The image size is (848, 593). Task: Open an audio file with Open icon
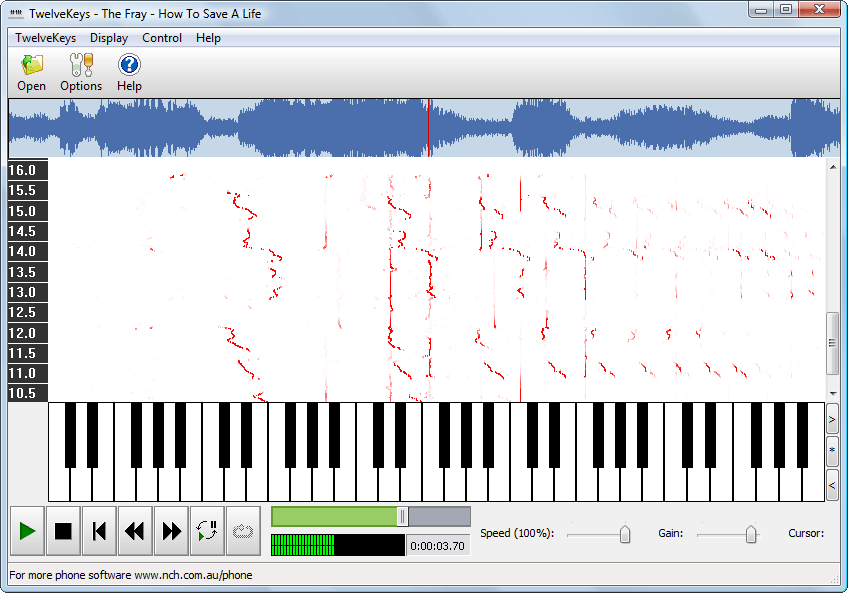pos(32,73)
